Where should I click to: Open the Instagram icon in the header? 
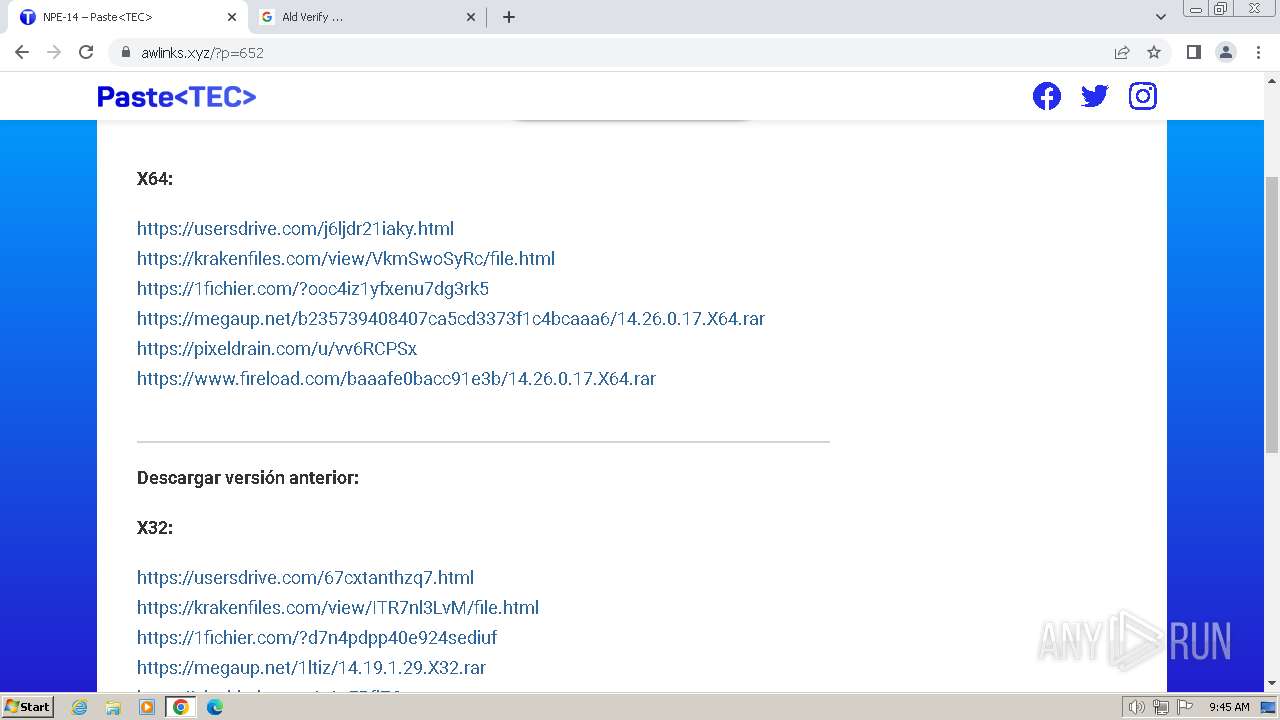pos(1143,96)
